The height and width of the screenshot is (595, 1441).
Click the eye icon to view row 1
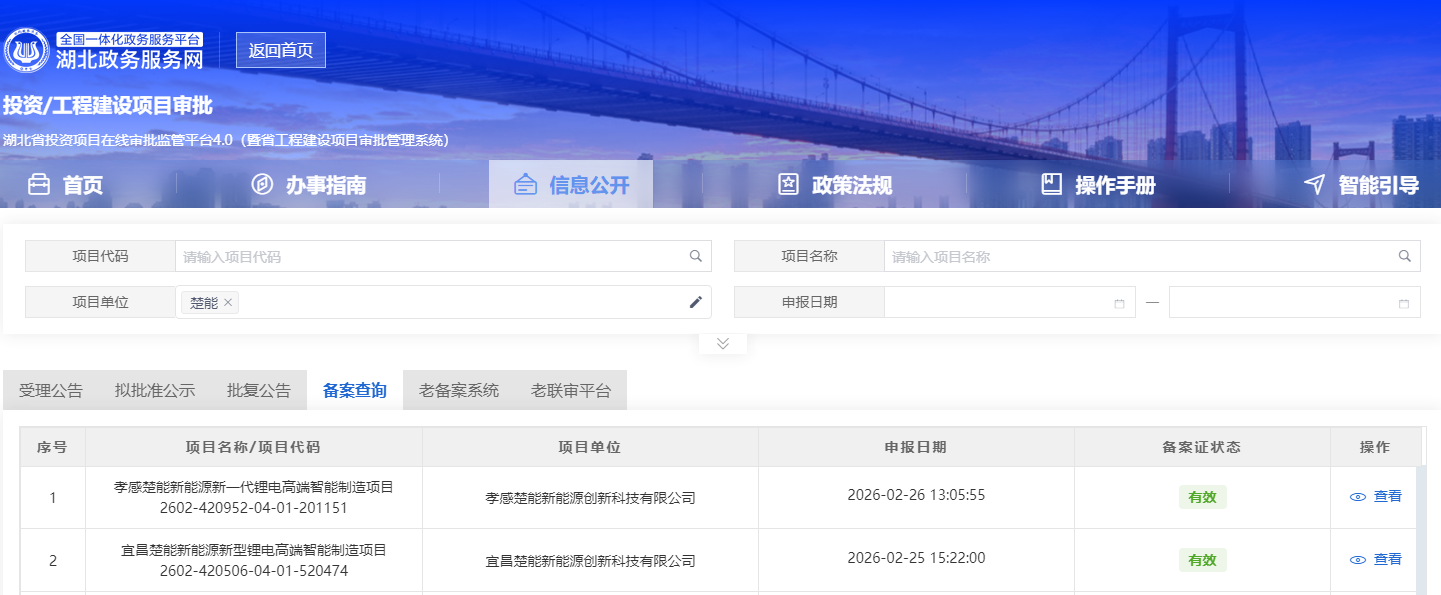1357,497
